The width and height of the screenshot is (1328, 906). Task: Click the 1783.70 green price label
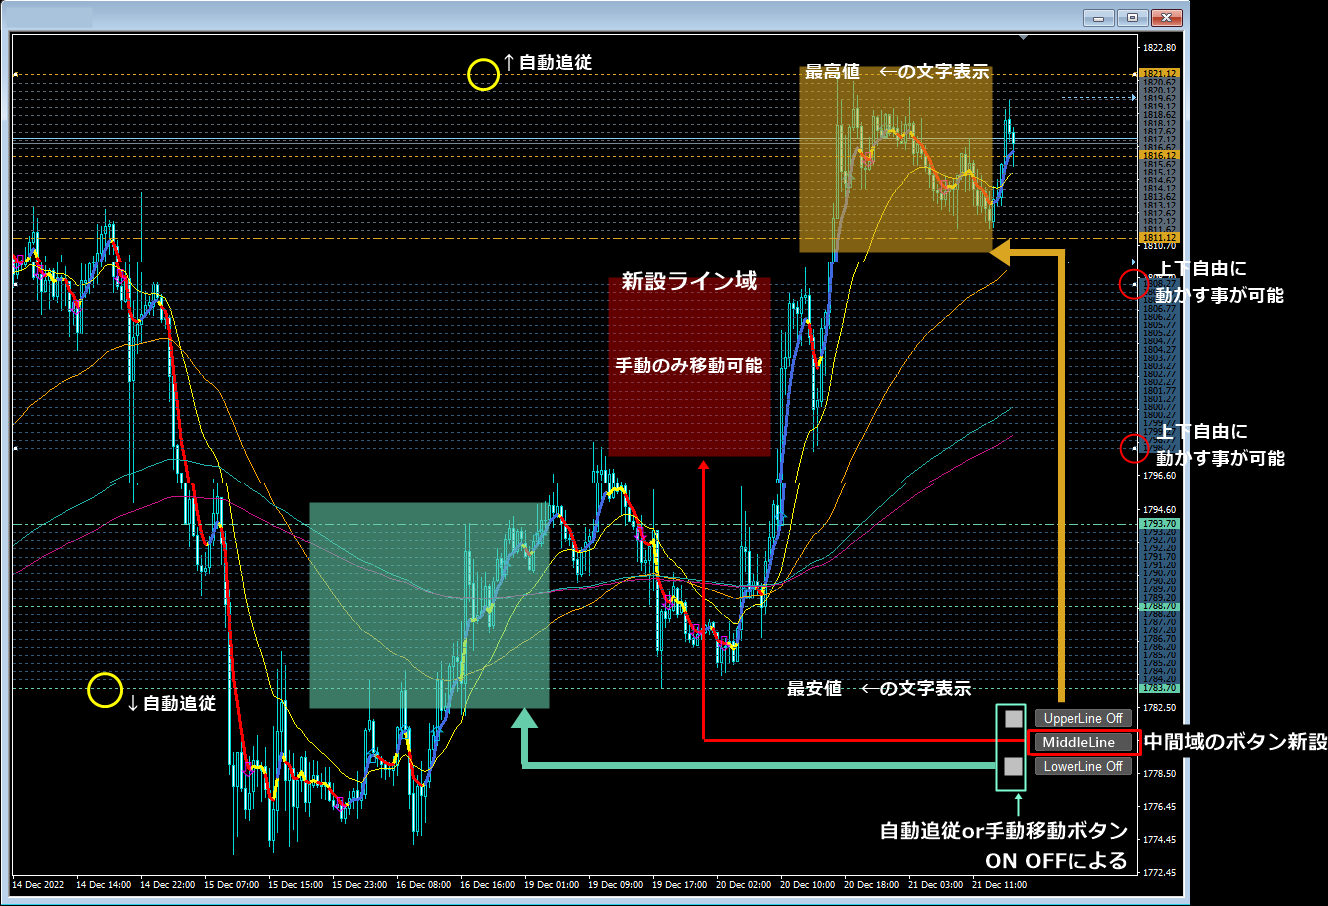pyautogui.click(x=1160, y=688)
